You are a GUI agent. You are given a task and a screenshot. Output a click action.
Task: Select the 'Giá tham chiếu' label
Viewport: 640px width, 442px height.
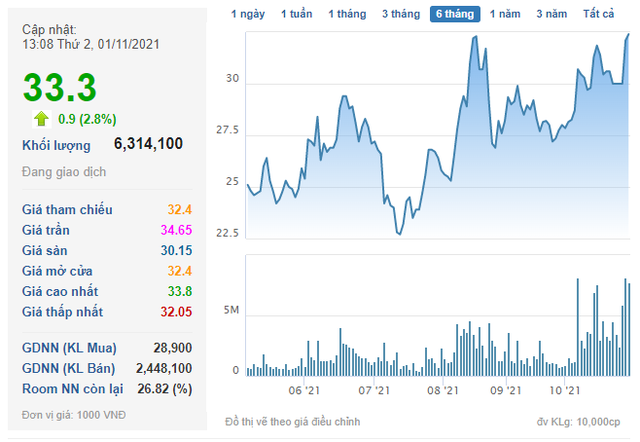[x=67, y=210]
